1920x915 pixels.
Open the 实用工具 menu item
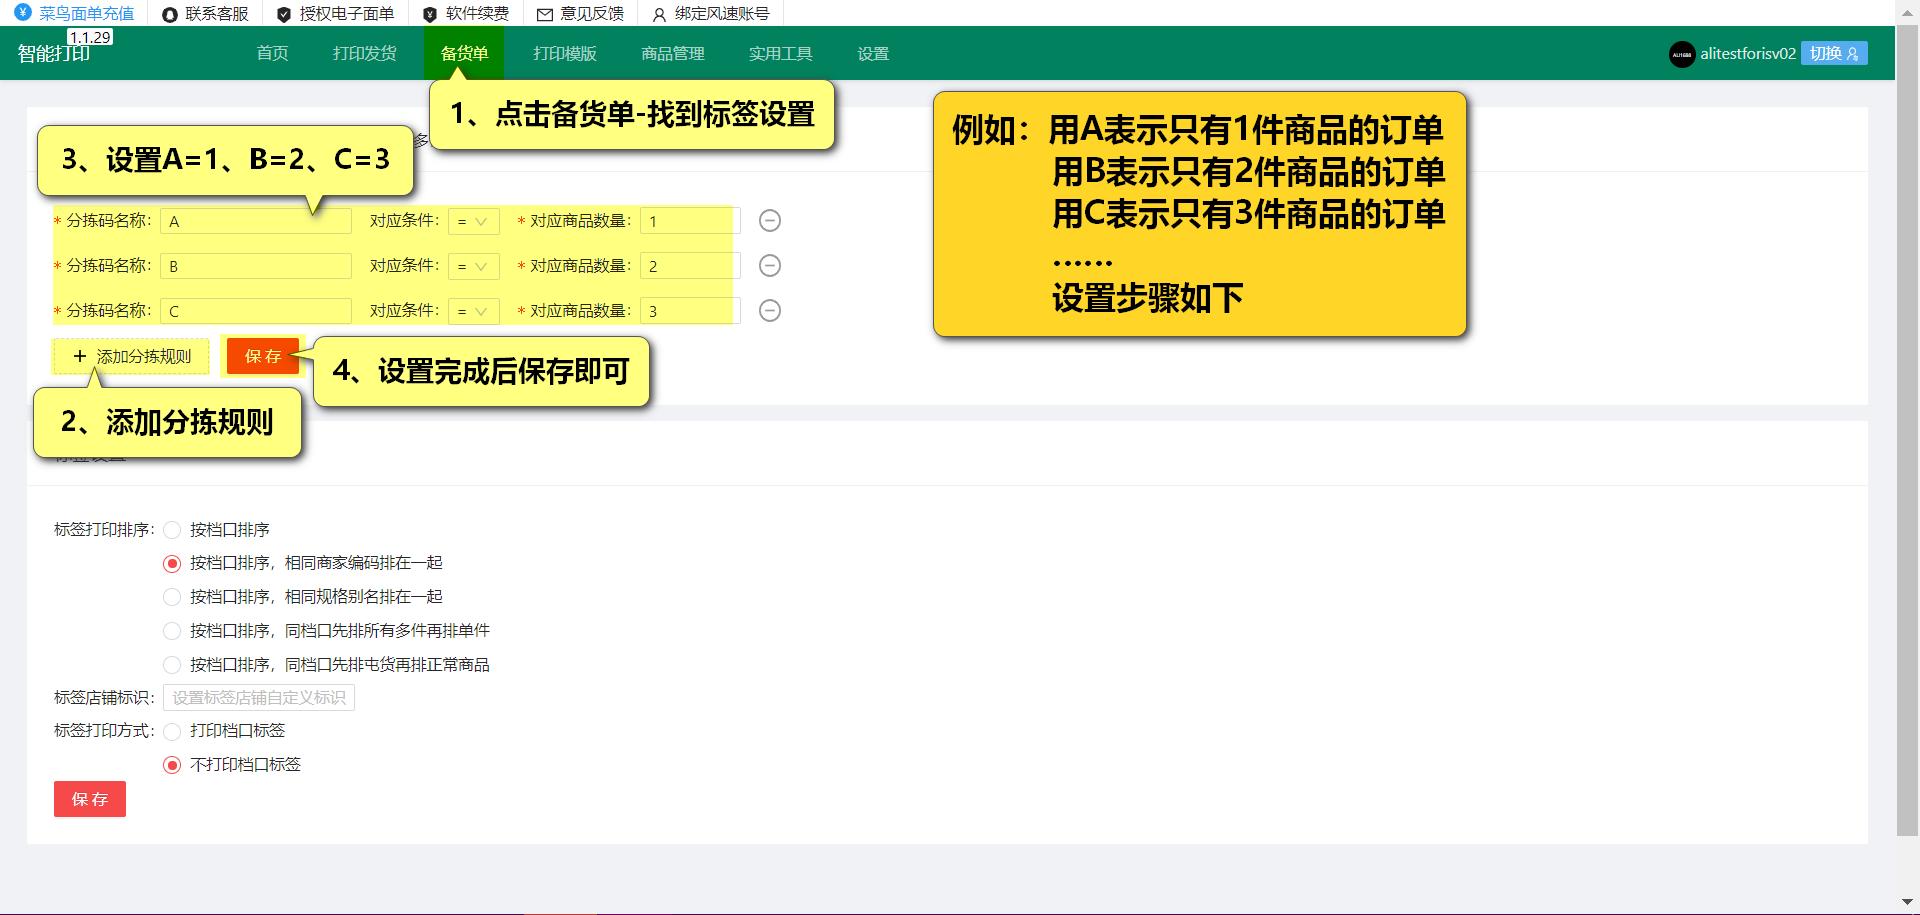point(781,53)
